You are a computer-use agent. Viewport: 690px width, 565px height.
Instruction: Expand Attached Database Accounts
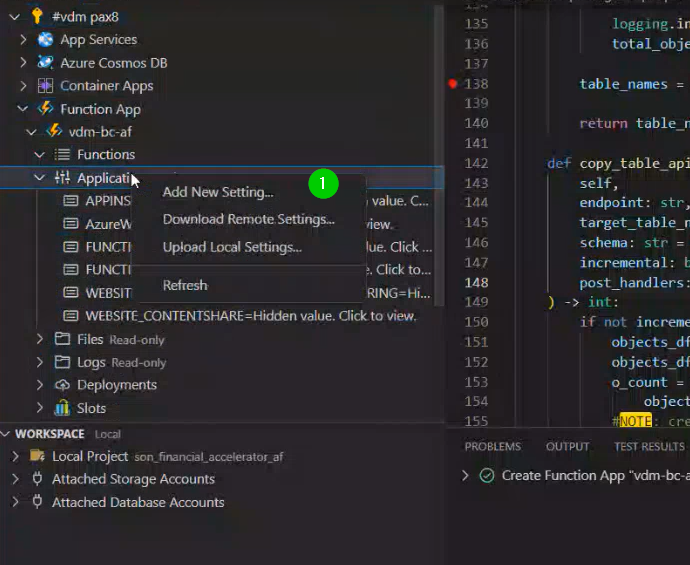pos(15,502)
